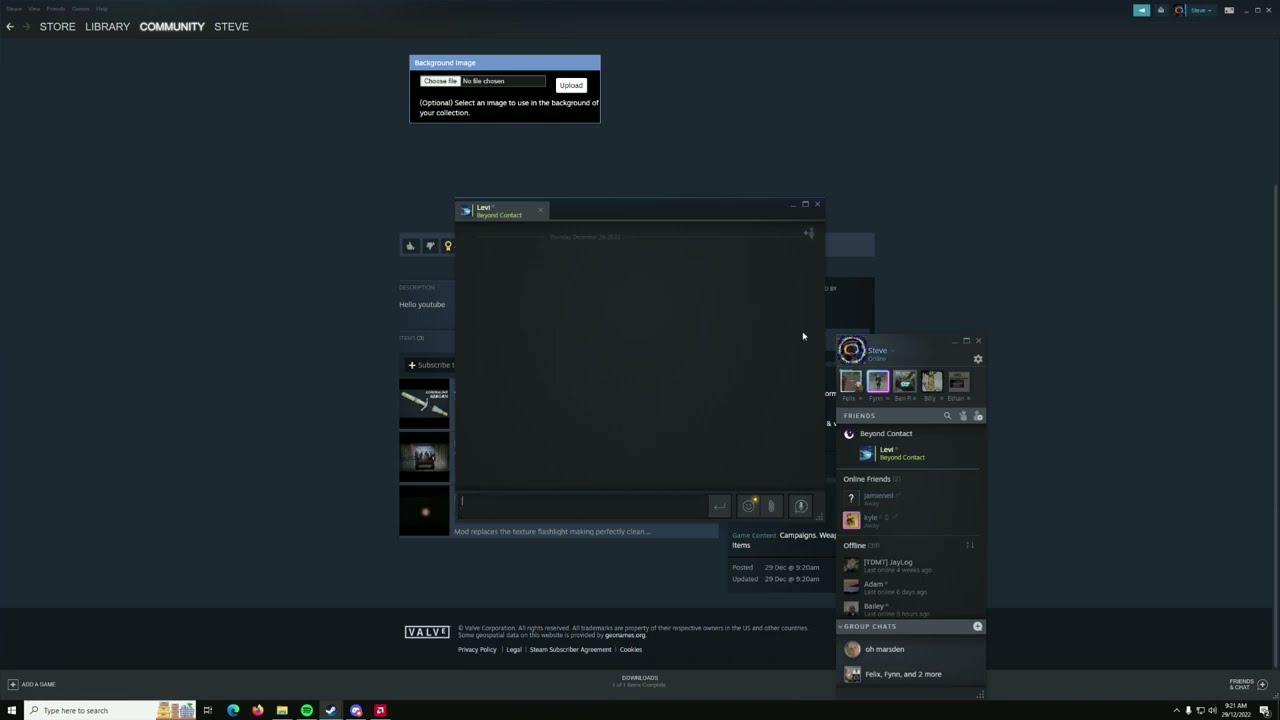Viewport: 1280px width, 720px height.
Task: Open the inbox envelope icon
Action: click(1161, 10)
